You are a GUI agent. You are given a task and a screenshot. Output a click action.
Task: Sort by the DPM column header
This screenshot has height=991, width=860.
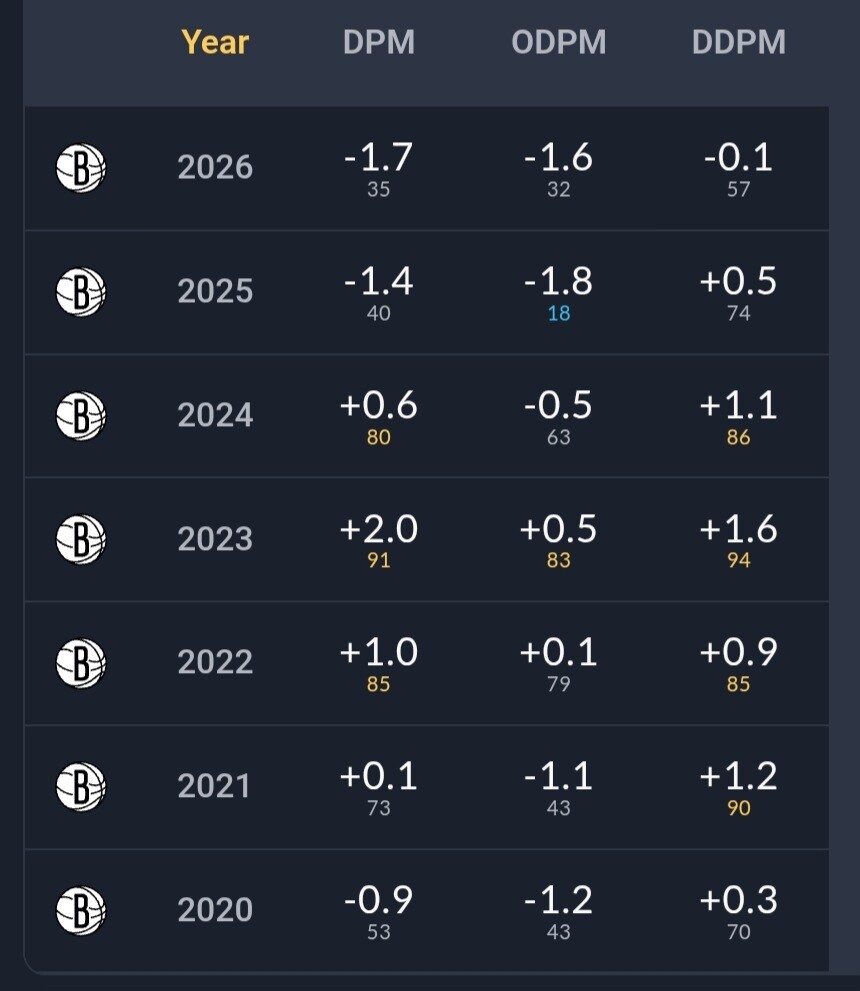tap(379, 42)
